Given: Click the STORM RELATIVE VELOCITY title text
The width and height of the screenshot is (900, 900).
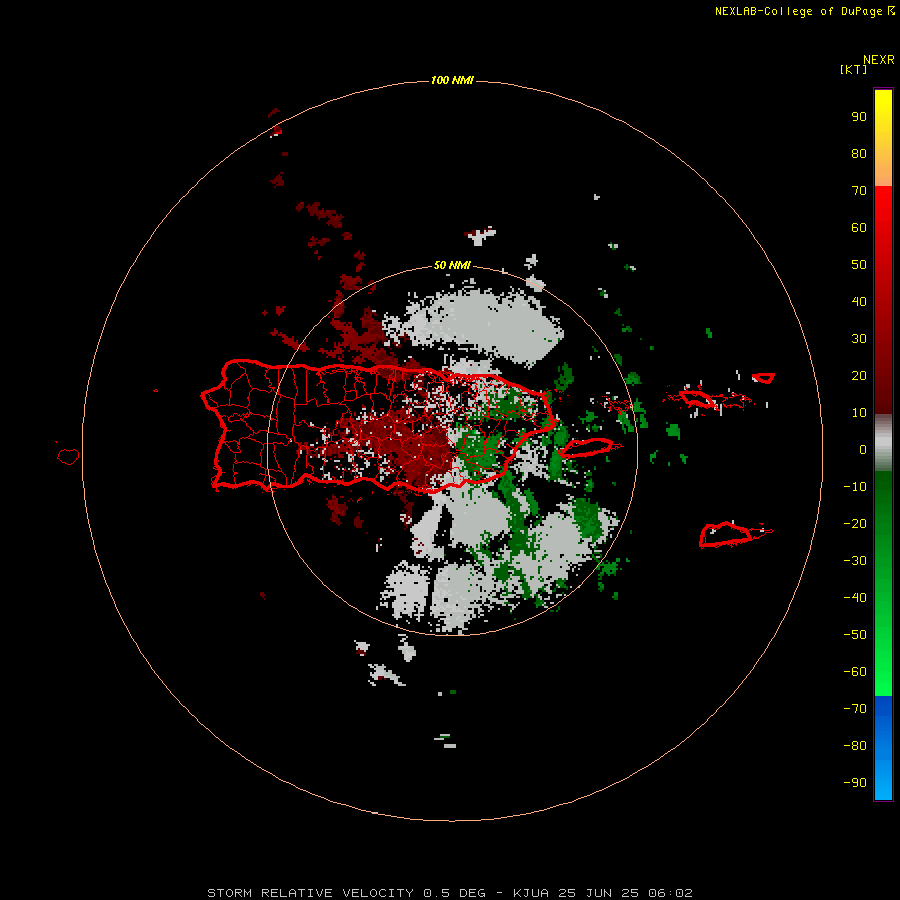Looking at the screenshot, I should 311,893.
